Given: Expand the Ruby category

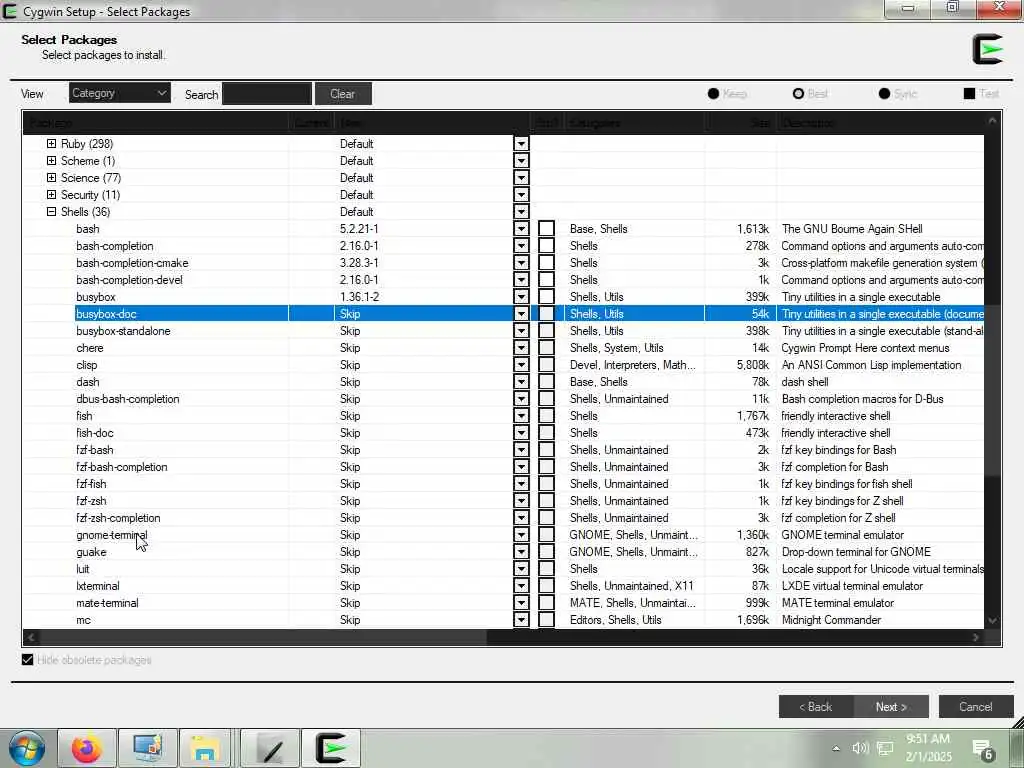Looking at the screenshot, I should (52, 144).
